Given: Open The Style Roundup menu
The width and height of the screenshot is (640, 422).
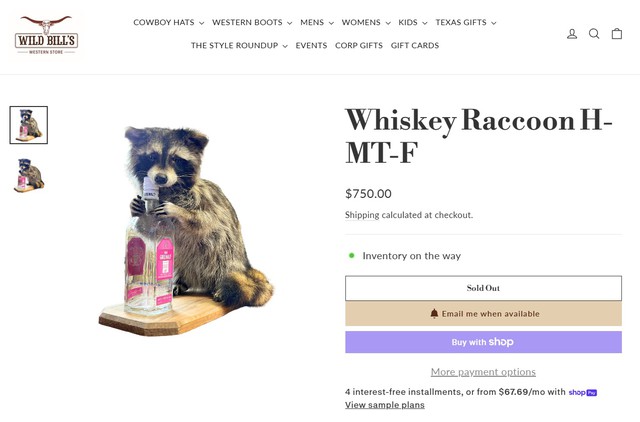Looking at the screenshot, I should click(239, 45).
